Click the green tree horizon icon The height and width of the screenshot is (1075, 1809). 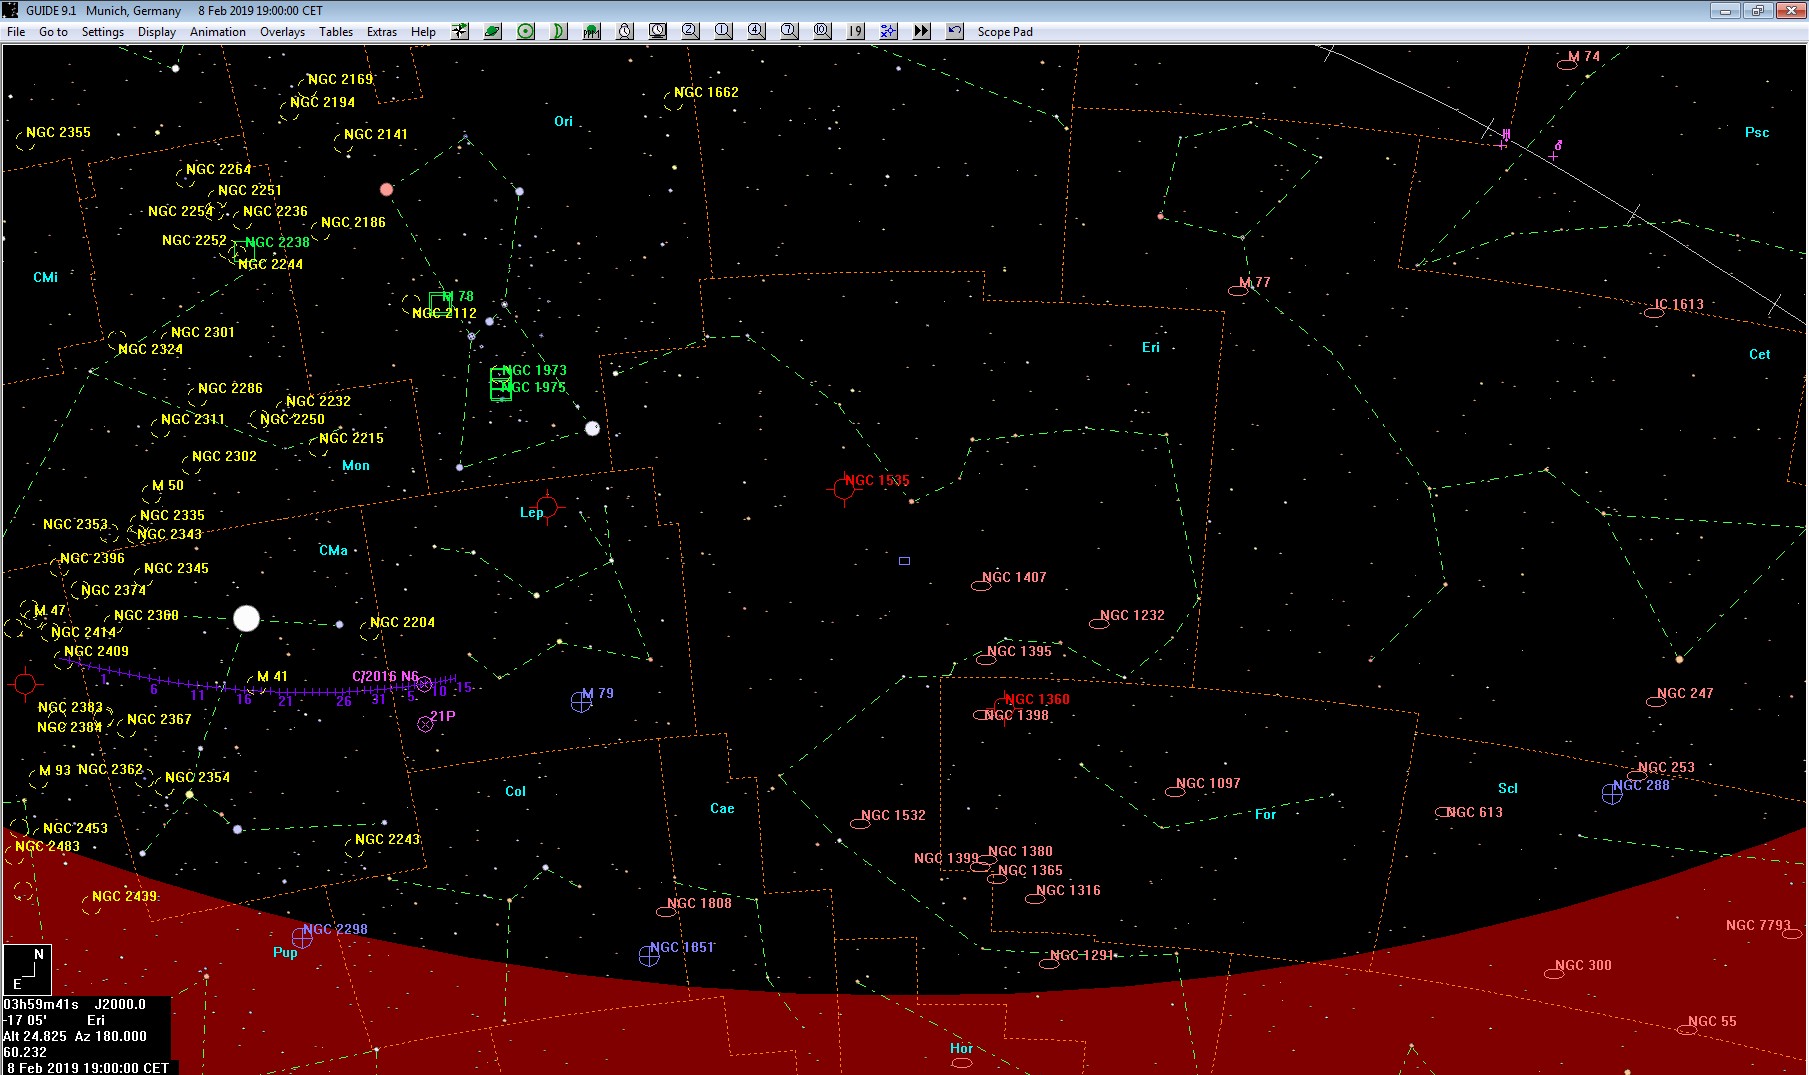pyautogui.click(x=592, y=31)
